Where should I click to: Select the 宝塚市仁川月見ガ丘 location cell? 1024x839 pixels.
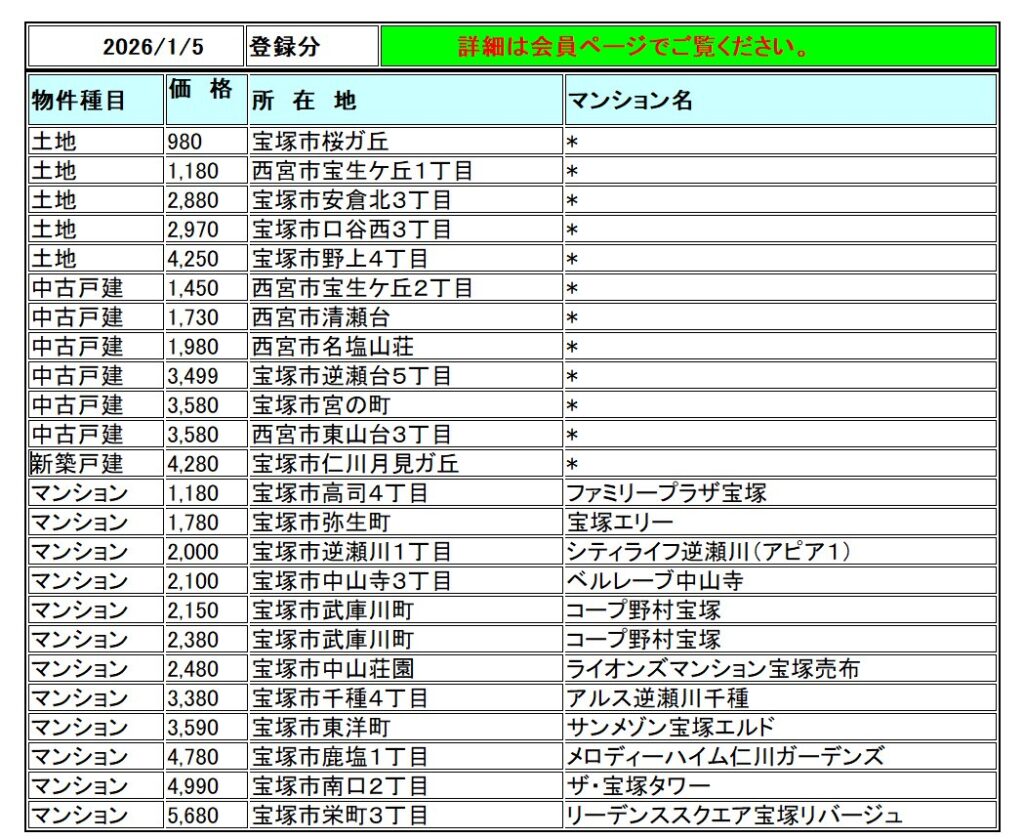405,464
